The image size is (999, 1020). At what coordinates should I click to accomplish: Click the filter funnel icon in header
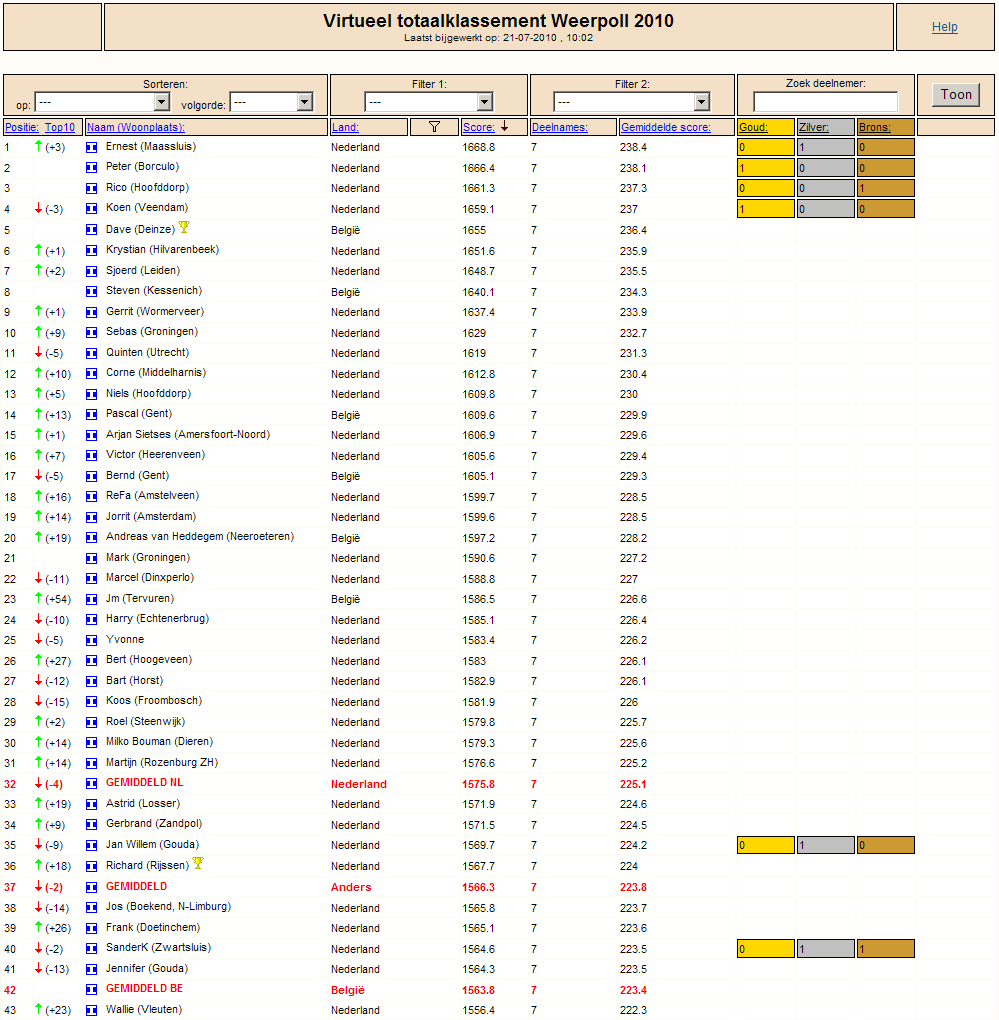434,127
